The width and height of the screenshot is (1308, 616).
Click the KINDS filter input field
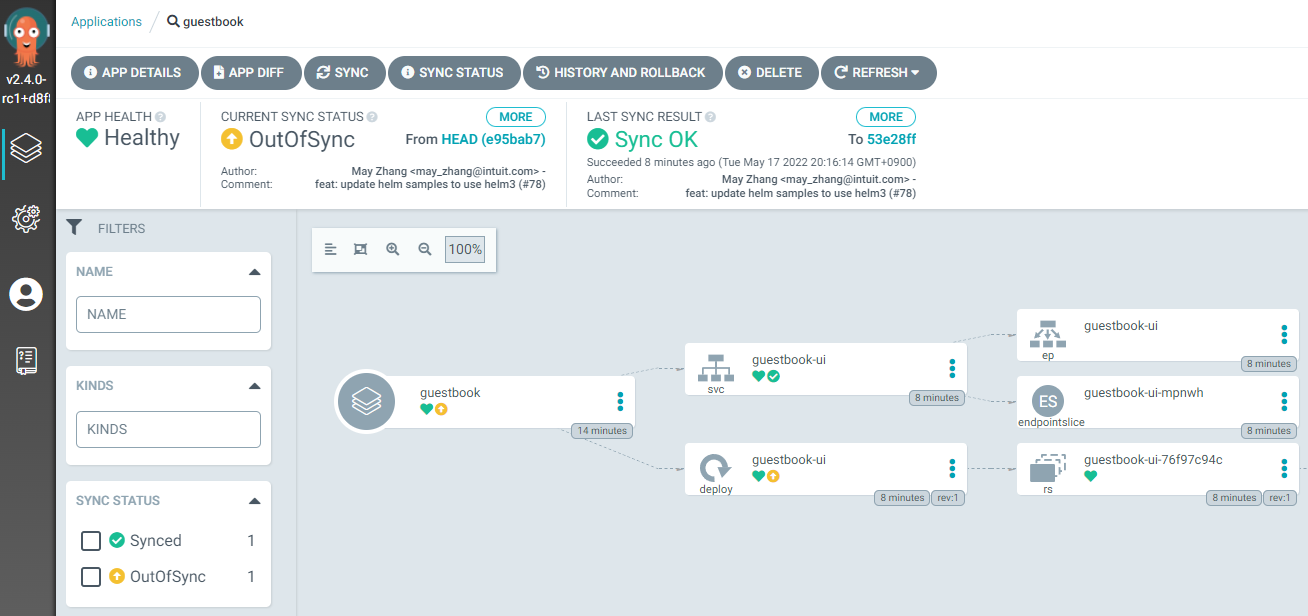coord(168,429)
